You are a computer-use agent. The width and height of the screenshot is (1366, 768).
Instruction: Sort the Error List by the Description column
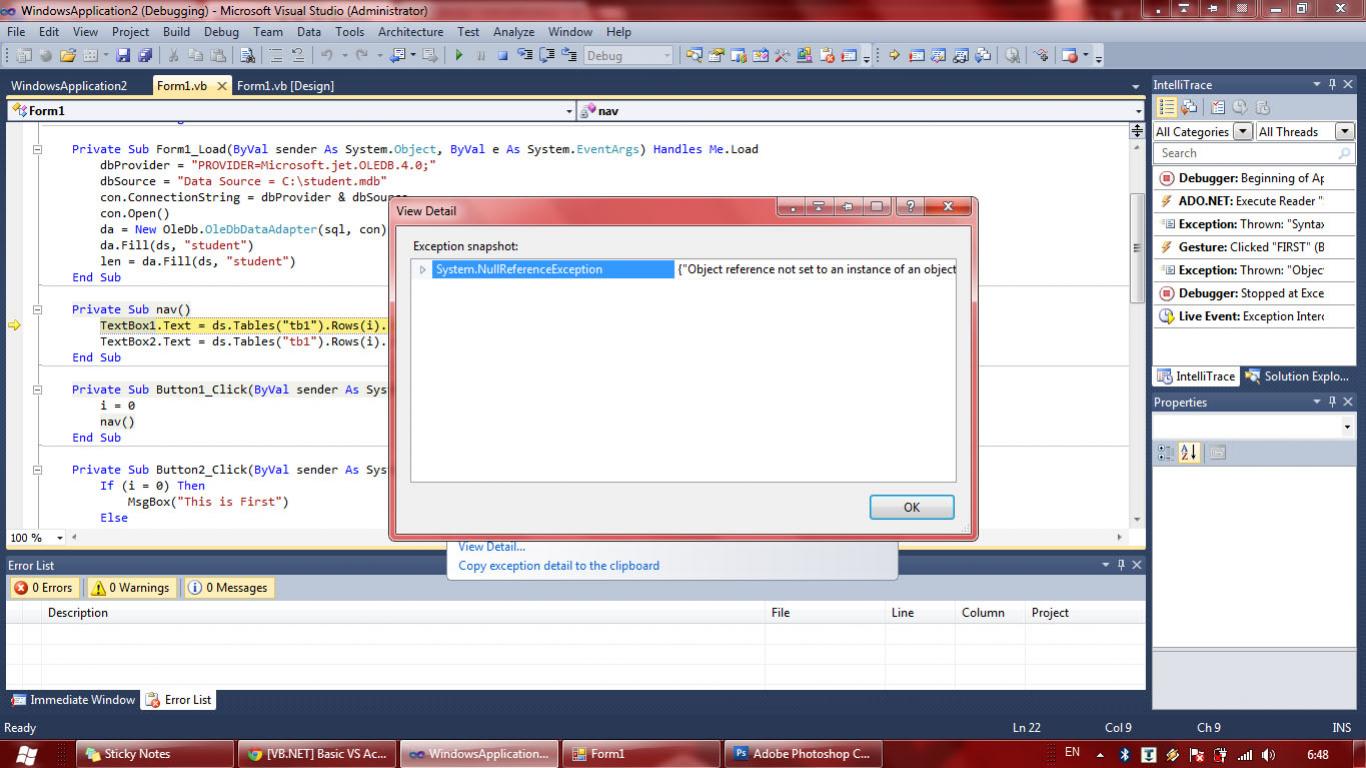coord(405,613)
